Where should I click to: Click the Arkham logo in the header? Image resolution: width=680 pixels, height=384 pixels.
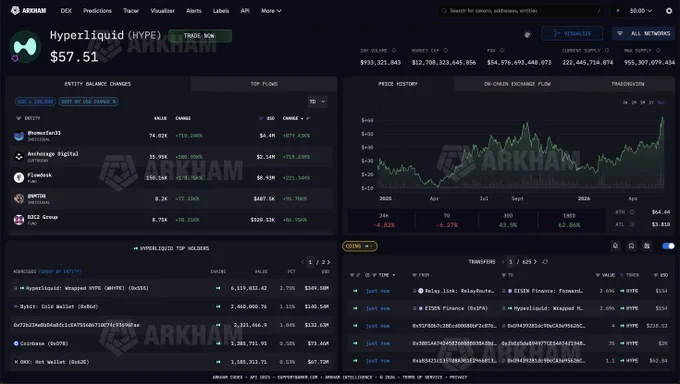click(29, 10)
